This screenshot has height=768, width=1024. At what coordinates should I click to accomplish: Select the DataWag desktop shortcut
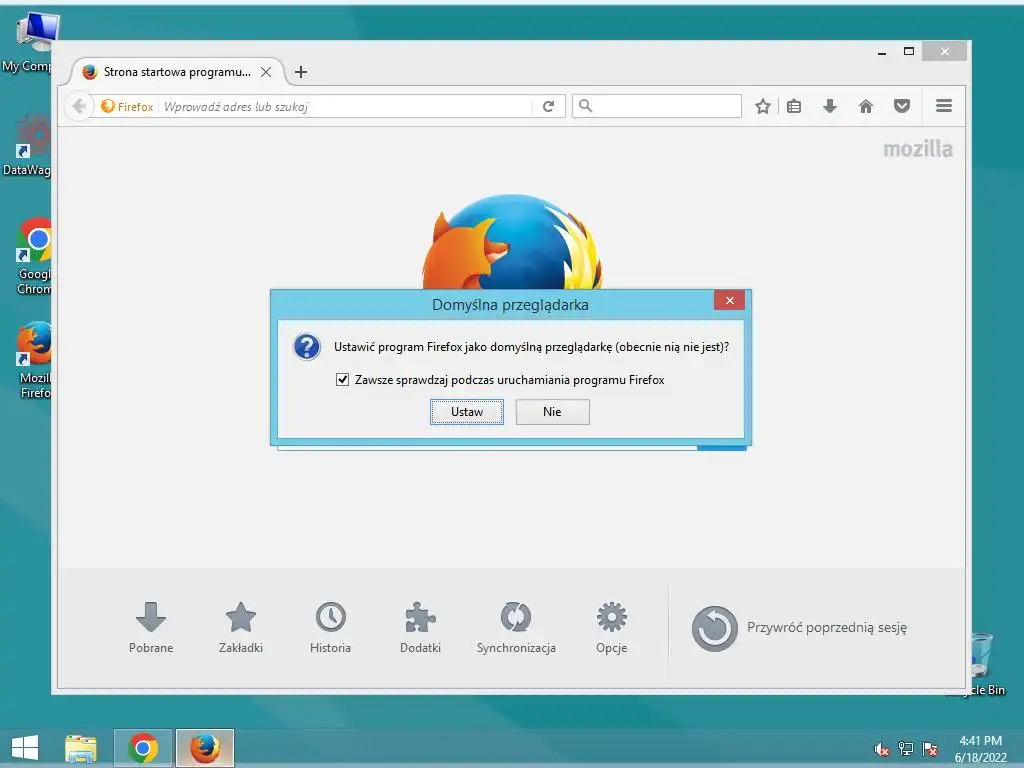coord(26,145)
